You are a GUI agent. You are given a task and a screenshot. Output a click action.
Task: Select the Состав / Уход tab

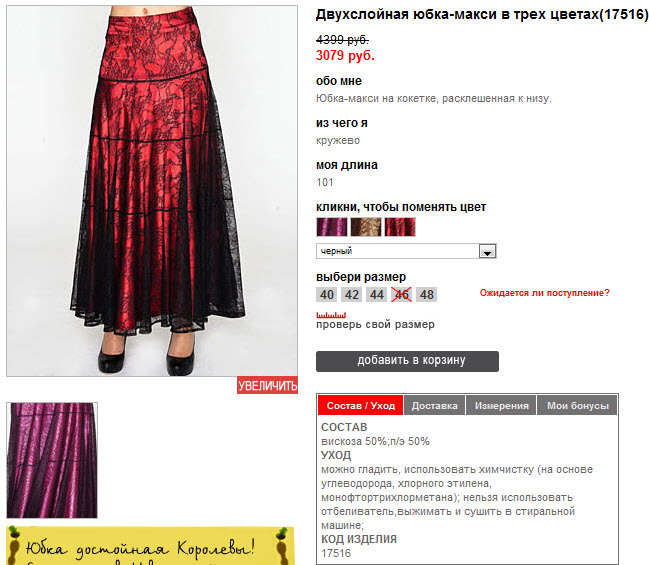point(361,406)
